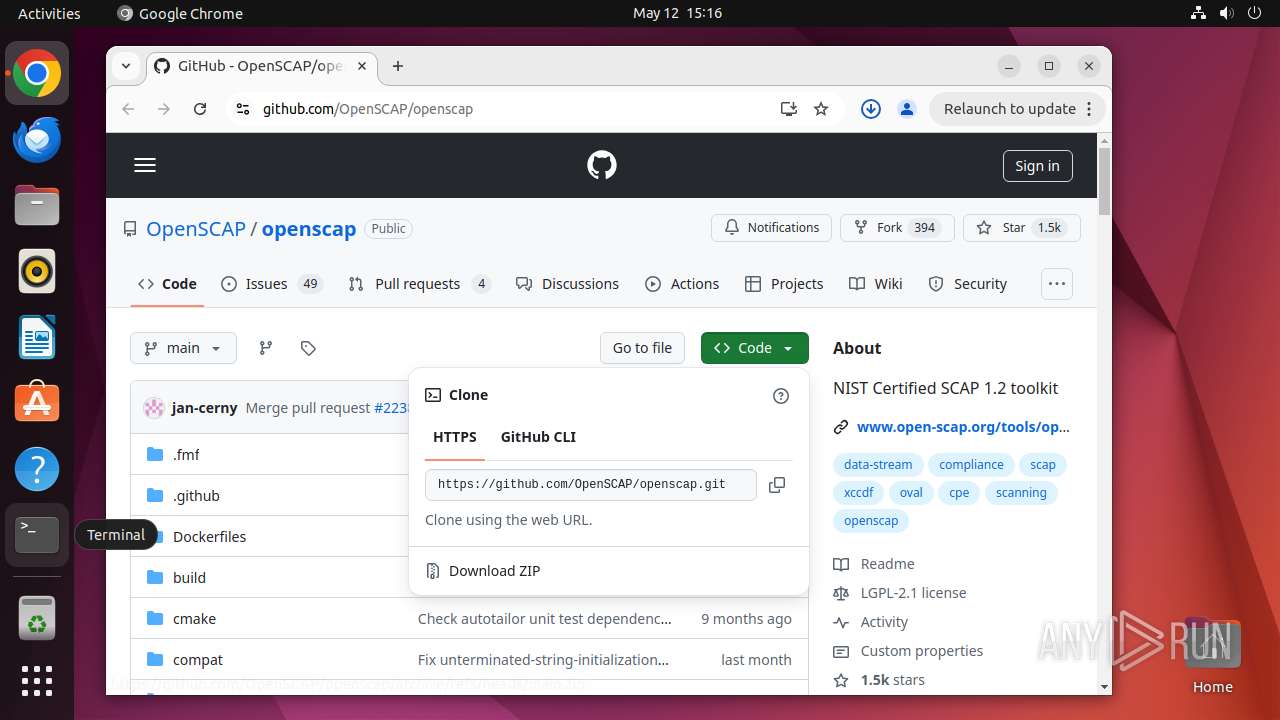Bookmark this page with the star icon
Image resolution: width=1280 pixels, height=720 pixels.
(821, 109)
